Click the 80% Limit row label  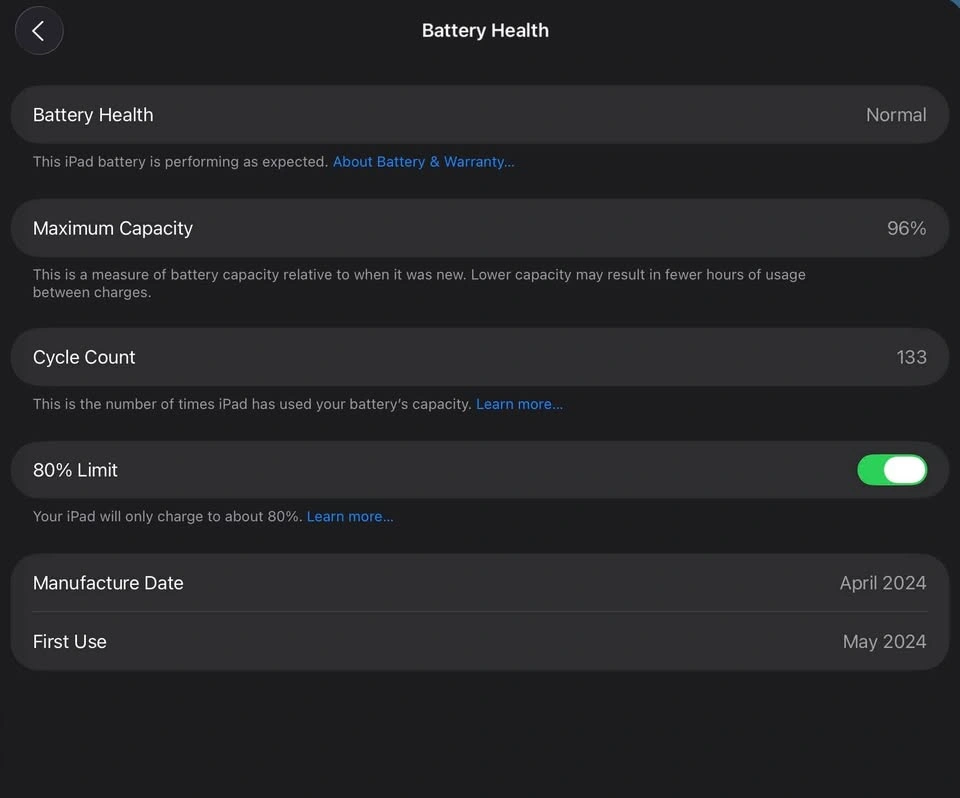[75, 470]
